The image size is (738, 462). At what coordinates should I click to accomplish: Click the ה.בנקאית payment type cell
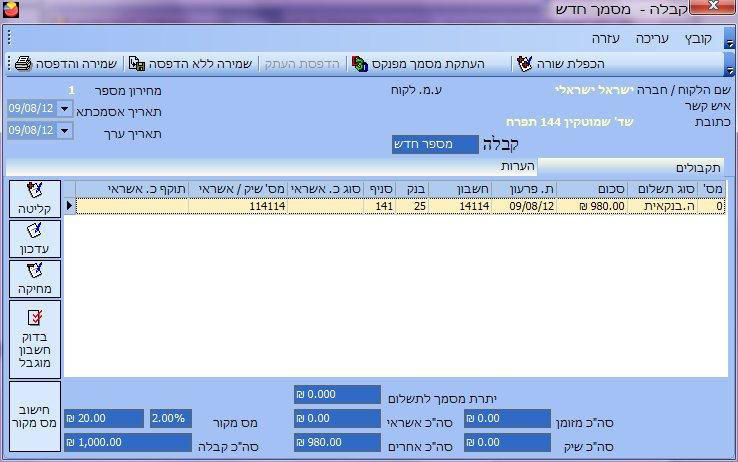click(x=663, y=206)
